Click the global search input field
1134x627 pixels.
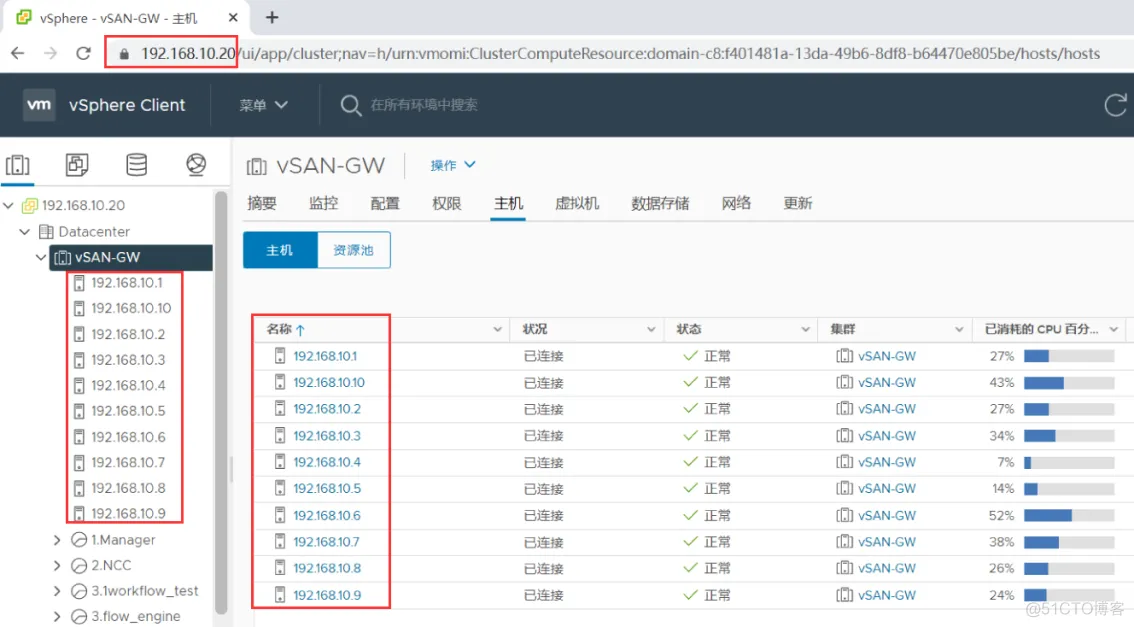click(x=425, y=105)
